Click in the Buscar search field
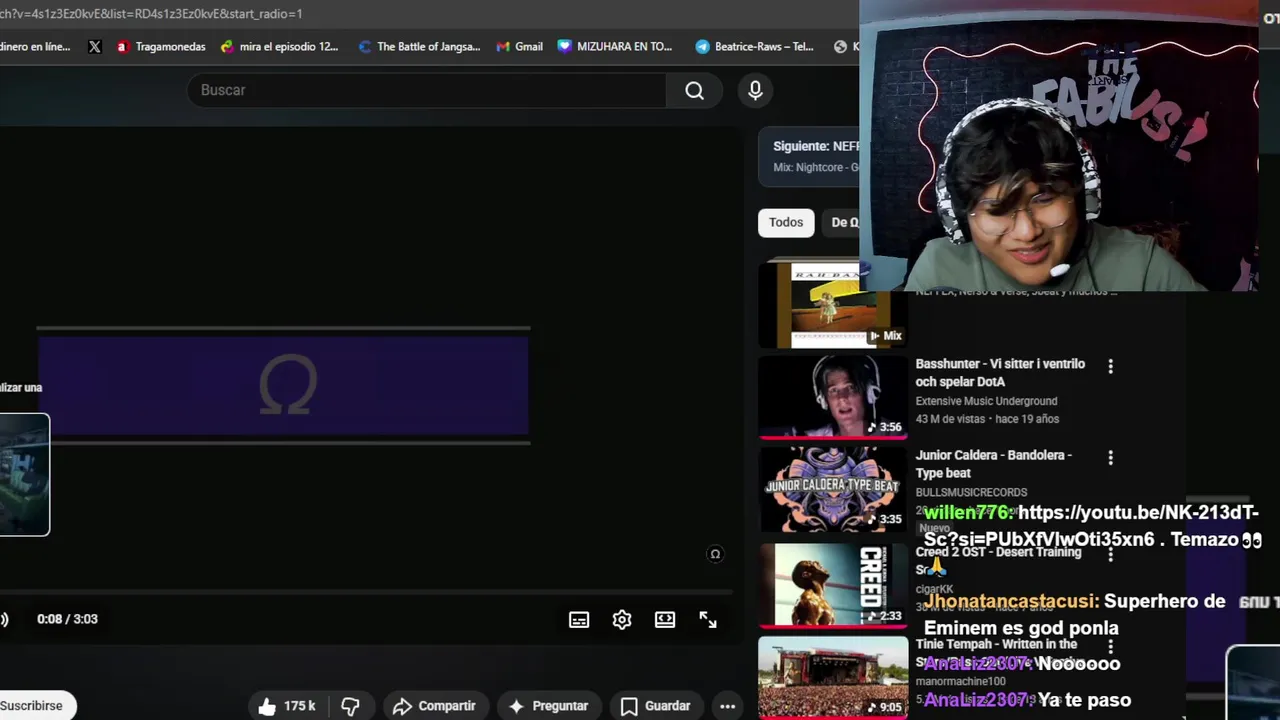Screen dimensions: 1280x720 (426, 90)
